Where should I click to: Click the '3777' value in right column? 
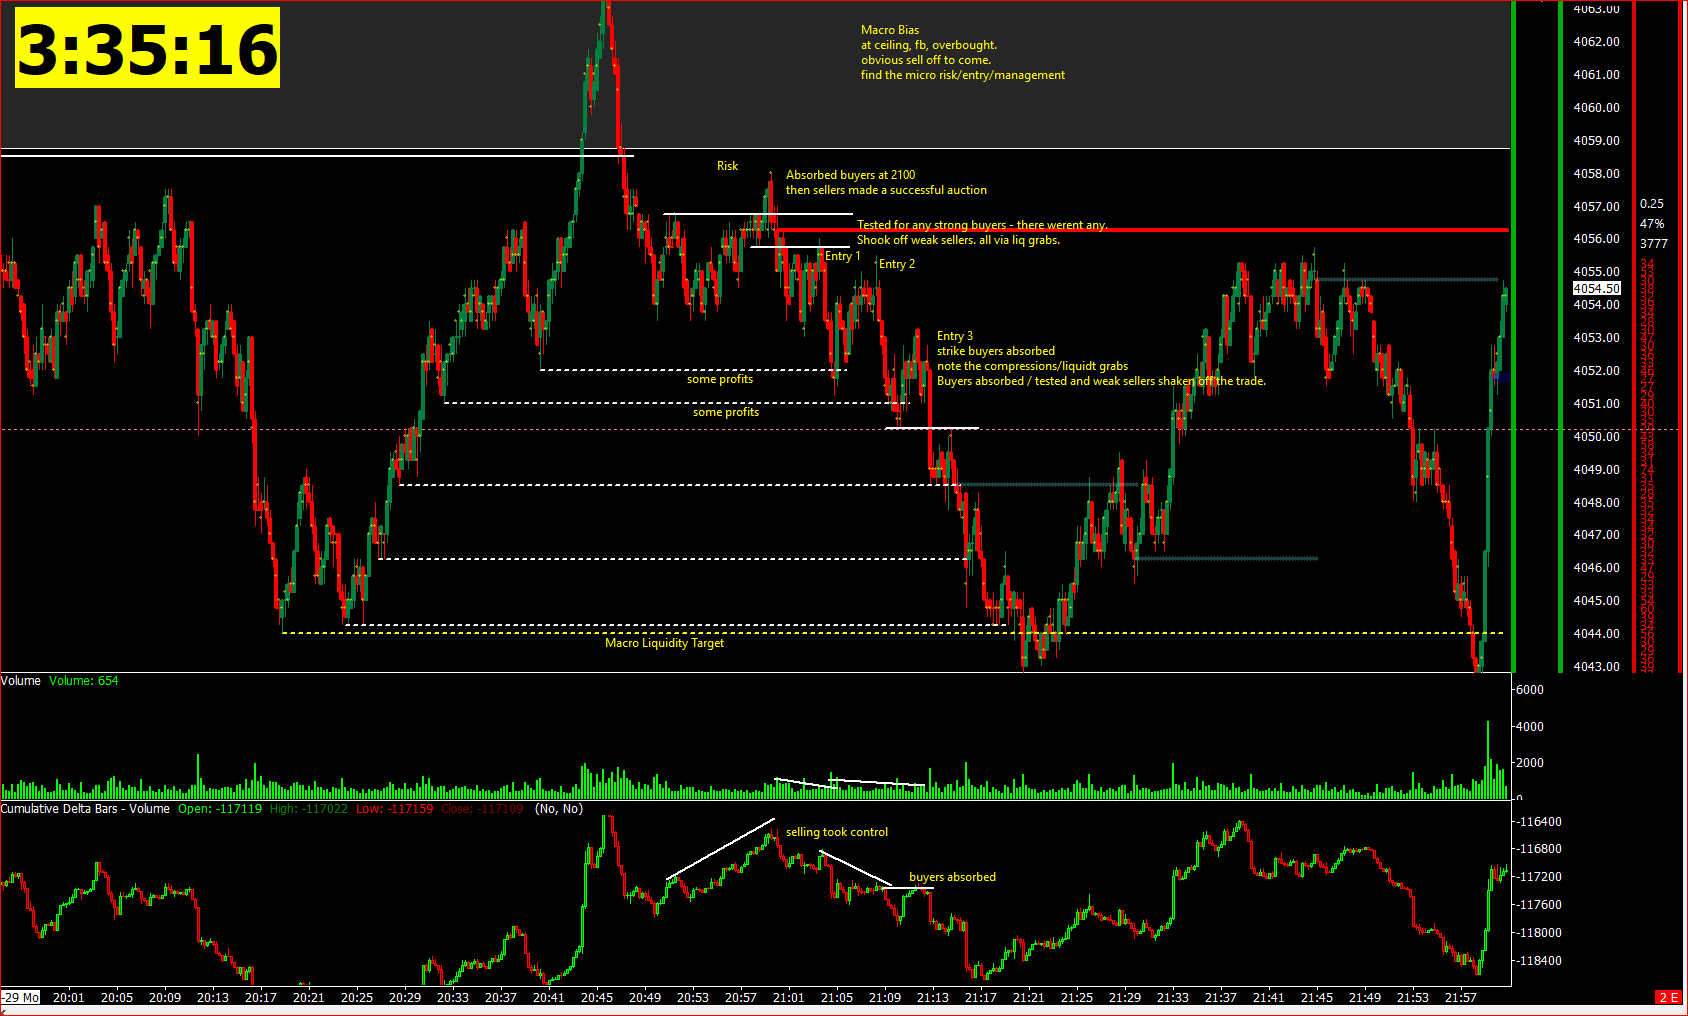pos(1654,244)
